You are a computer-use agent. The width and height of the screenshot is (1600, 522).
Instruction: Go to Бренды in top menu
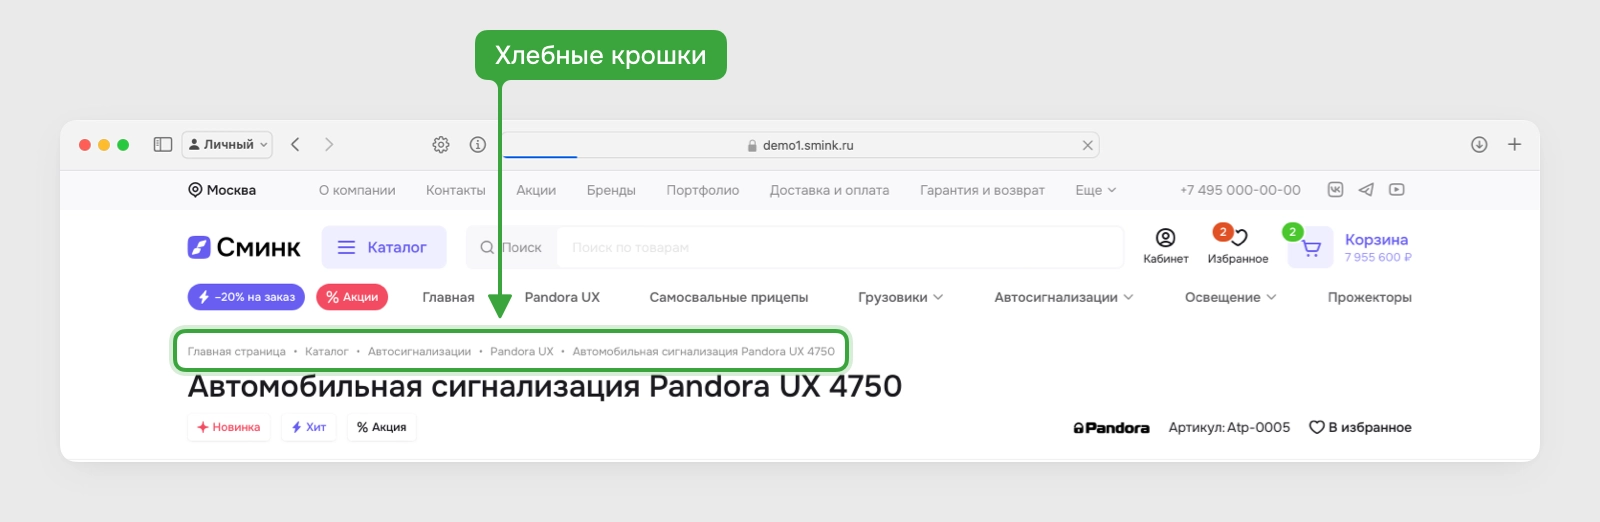pos(611,190)
